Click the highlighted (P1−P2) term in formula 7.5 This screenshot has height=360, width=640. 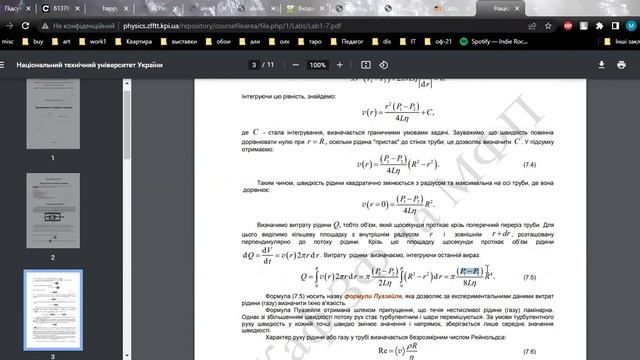[x=470, y=271]
